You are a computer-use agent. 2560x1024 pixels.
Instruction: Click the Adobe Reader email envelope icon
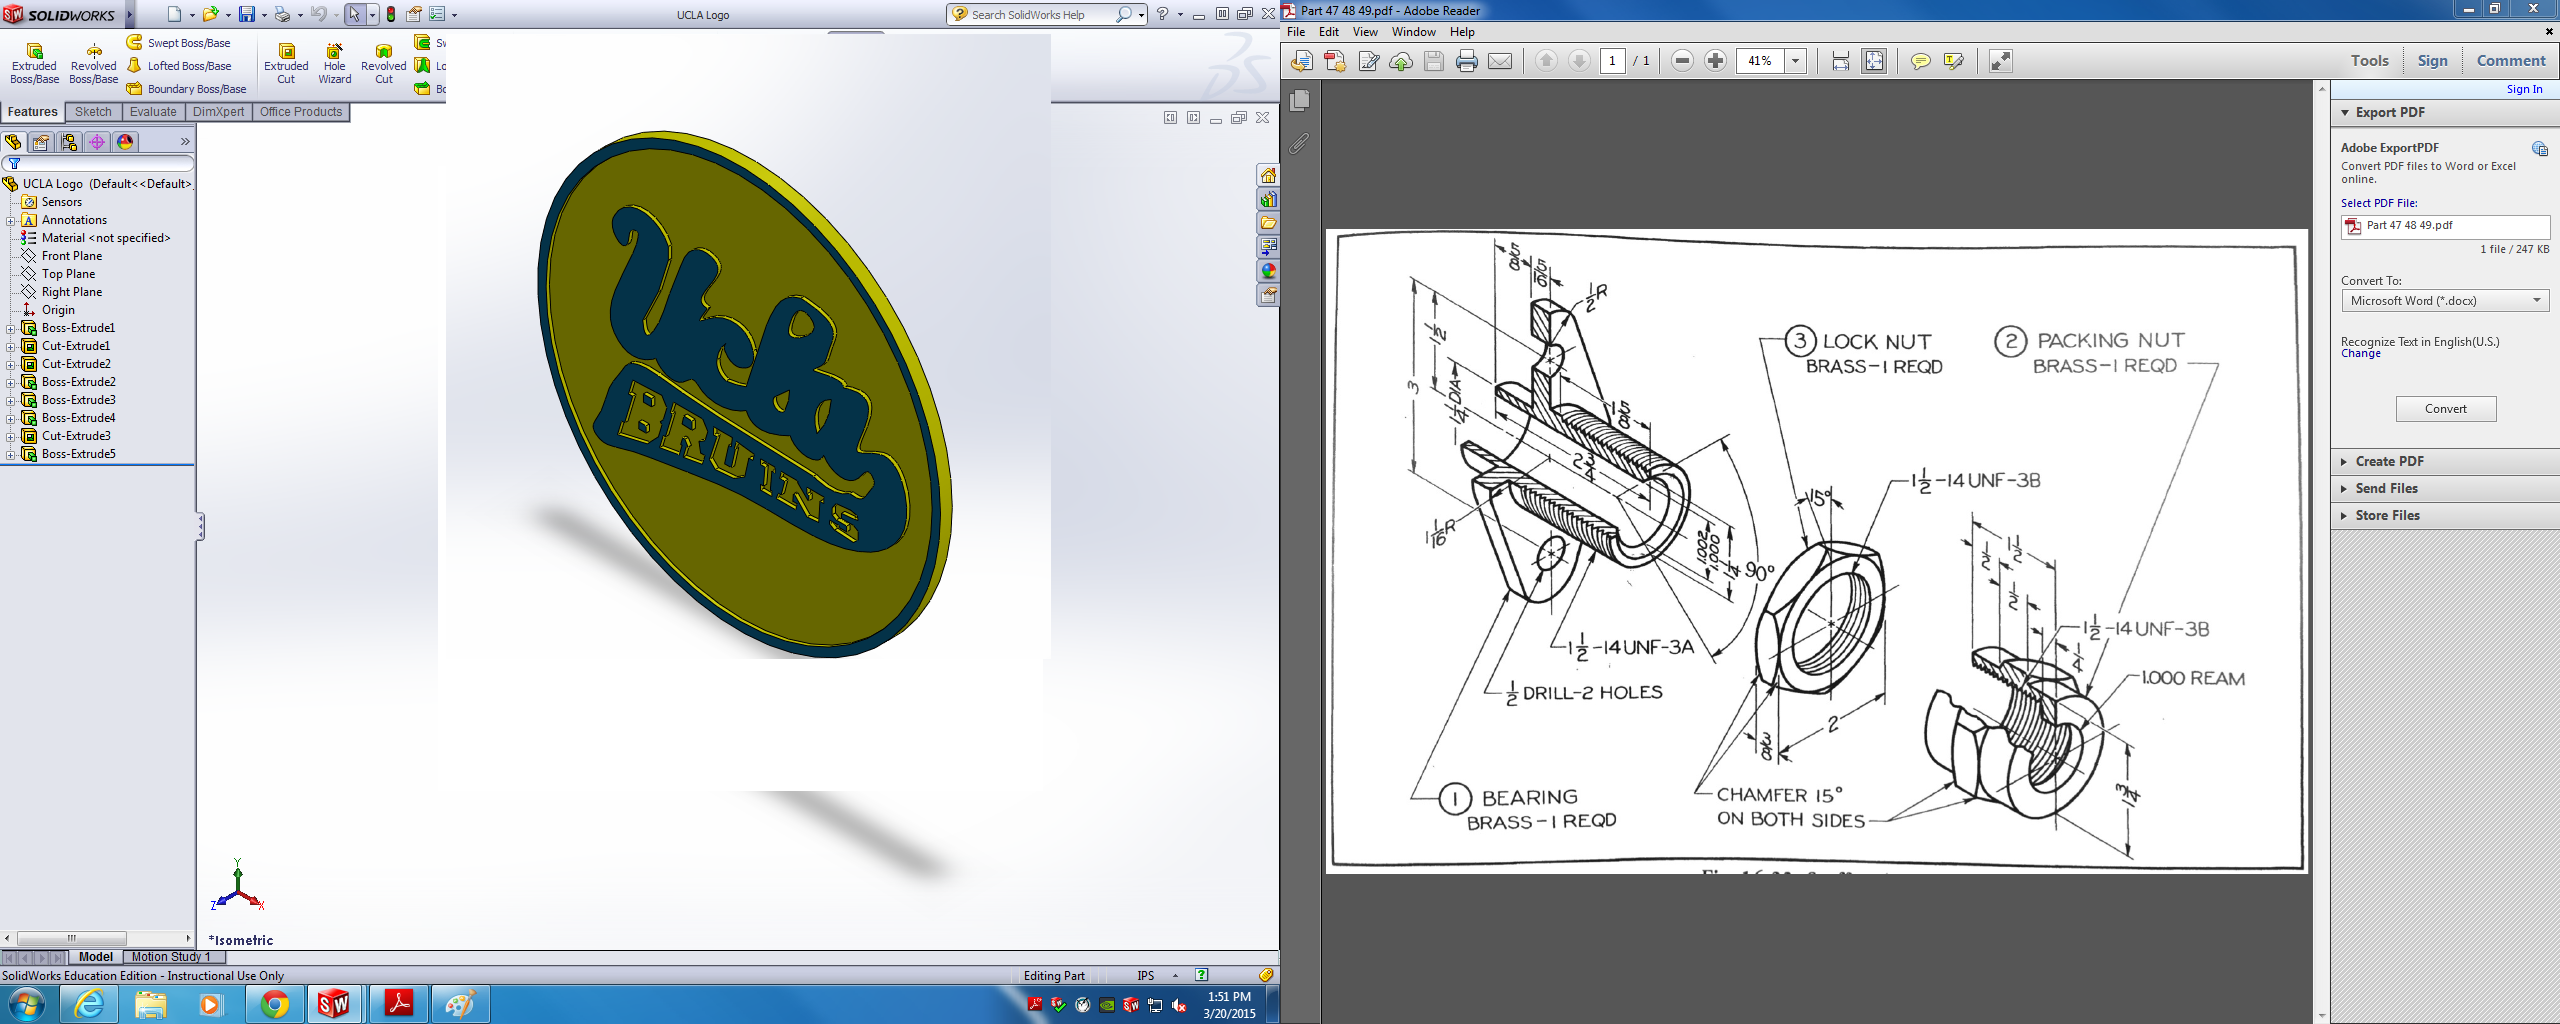coord(1500,61)
